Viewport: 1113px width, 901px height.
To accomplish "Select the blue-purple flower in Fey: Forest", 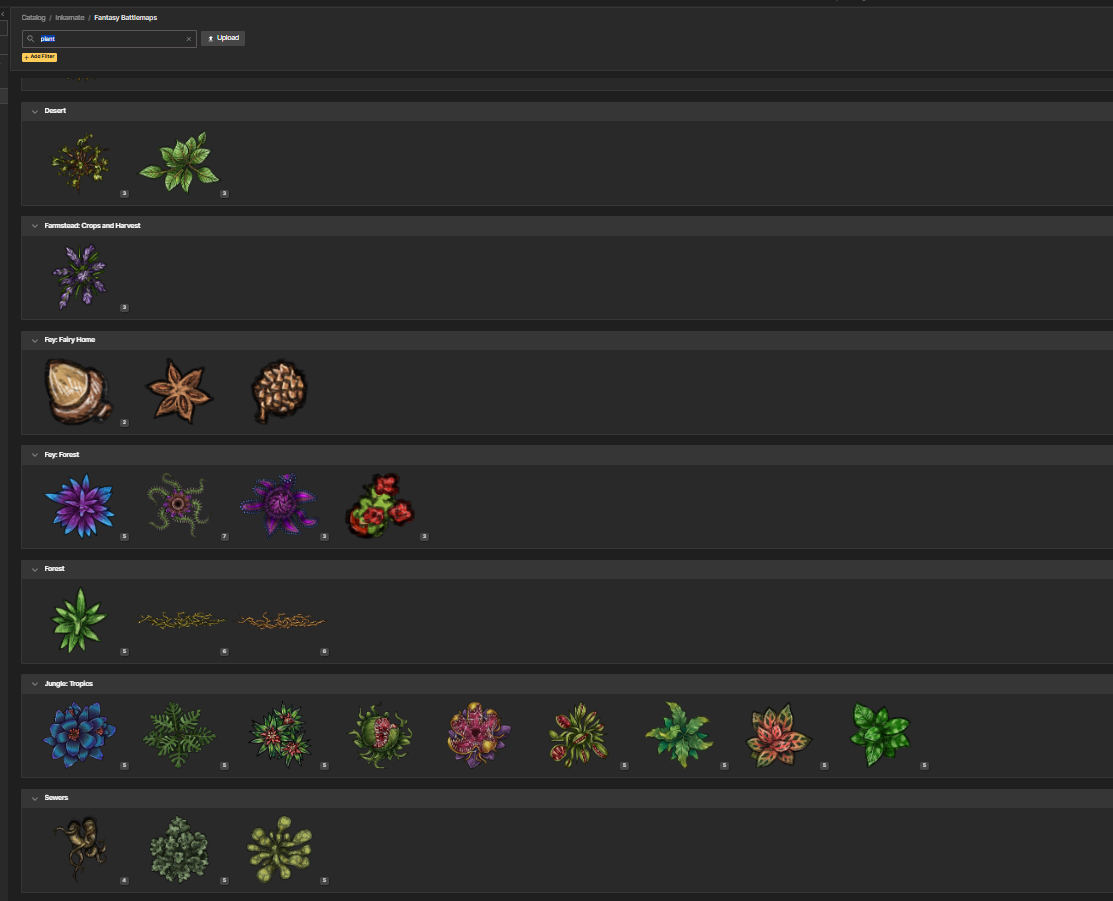I will pyautogui.click(x=80, y=506).
